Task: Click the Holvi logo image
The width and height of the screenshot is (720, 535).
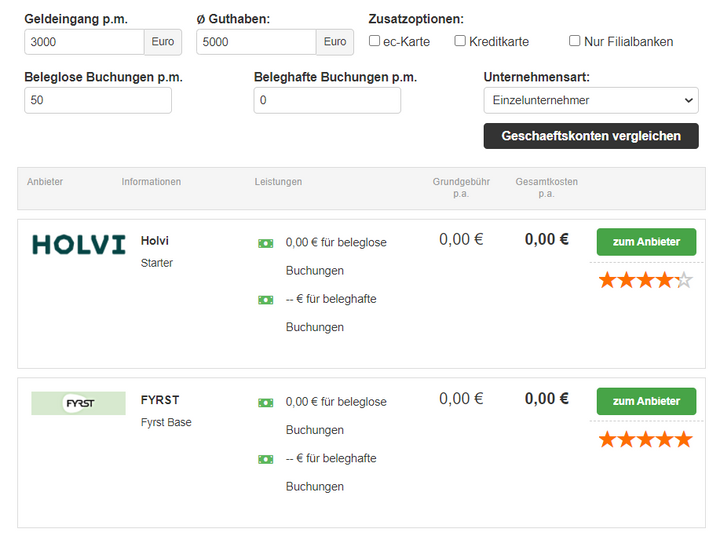Action: click(79, 244)
